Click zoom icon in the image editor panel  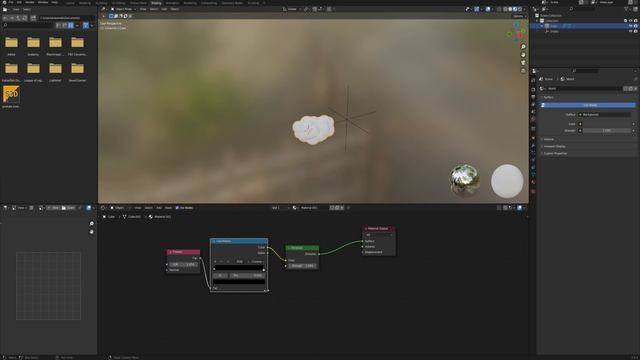tap(91, 224)
